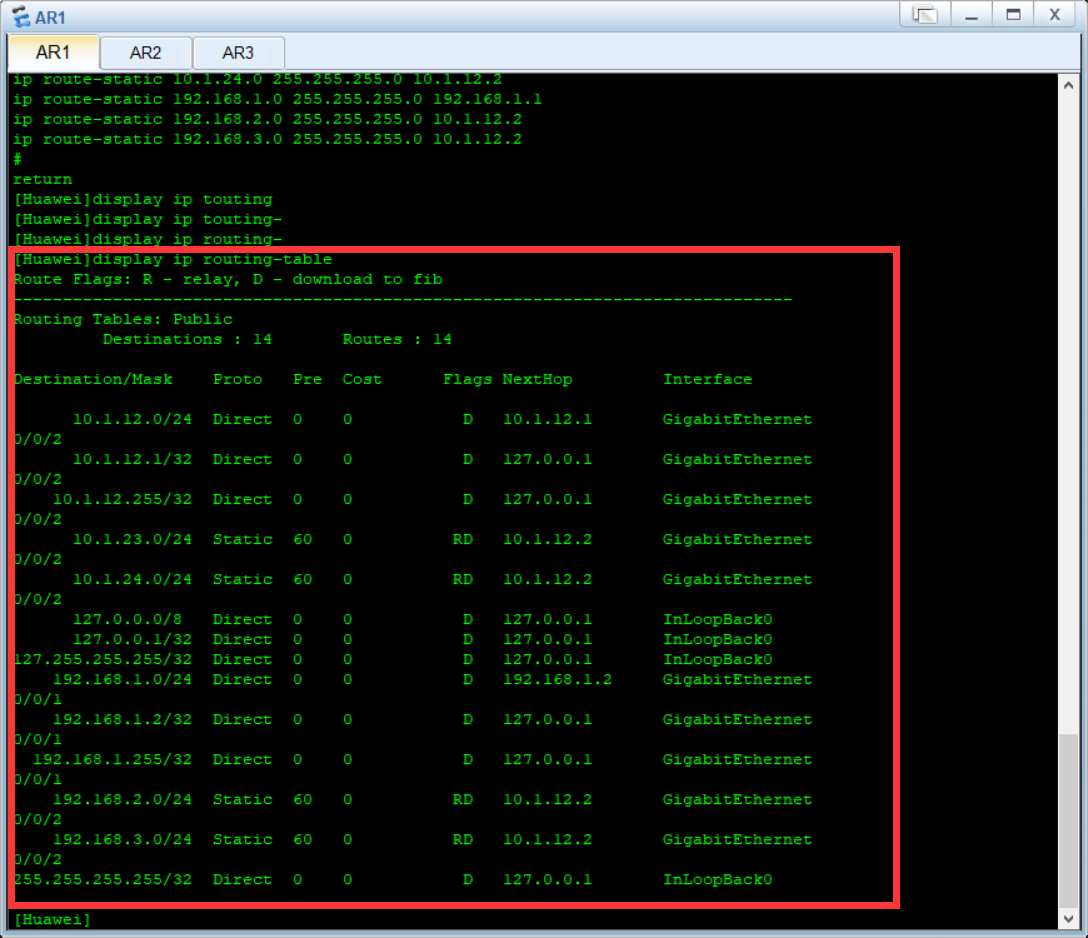Click the 192.168.1.255/32 destination entry
This screenshot has height=938, width=1088.
pos(112,760)
